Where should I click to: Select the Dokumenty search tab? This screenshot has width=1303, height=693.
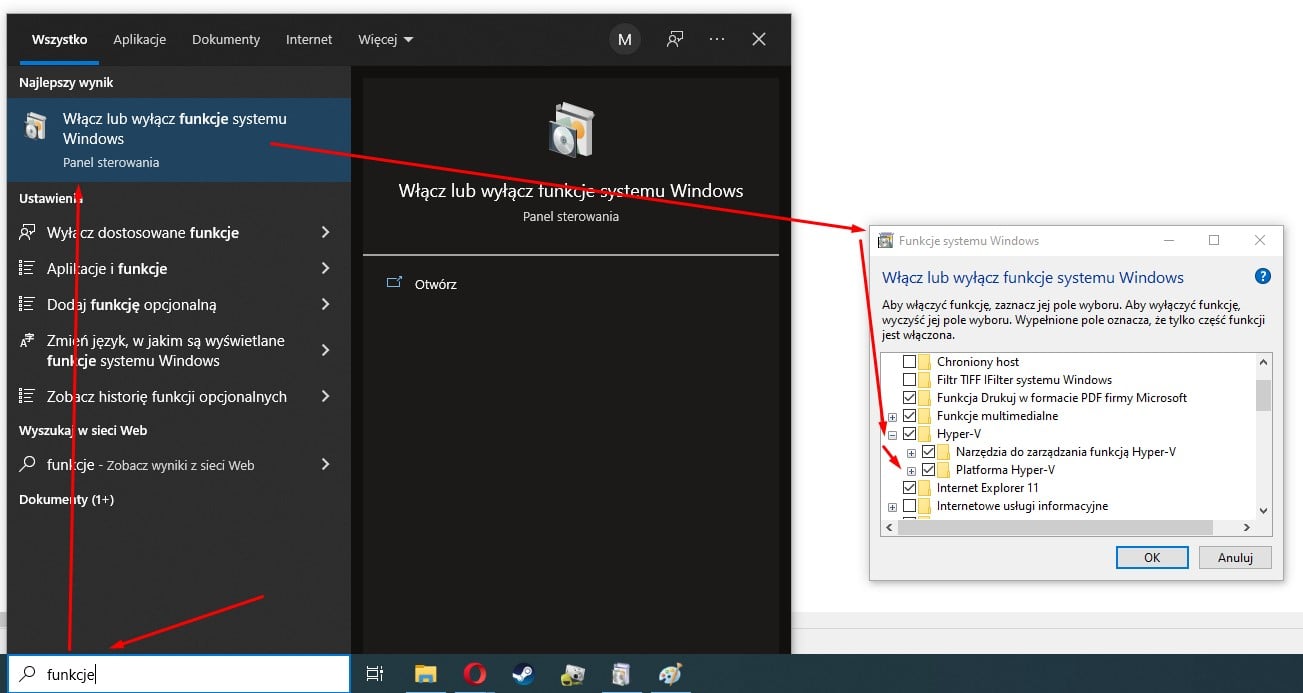[226, 40]
